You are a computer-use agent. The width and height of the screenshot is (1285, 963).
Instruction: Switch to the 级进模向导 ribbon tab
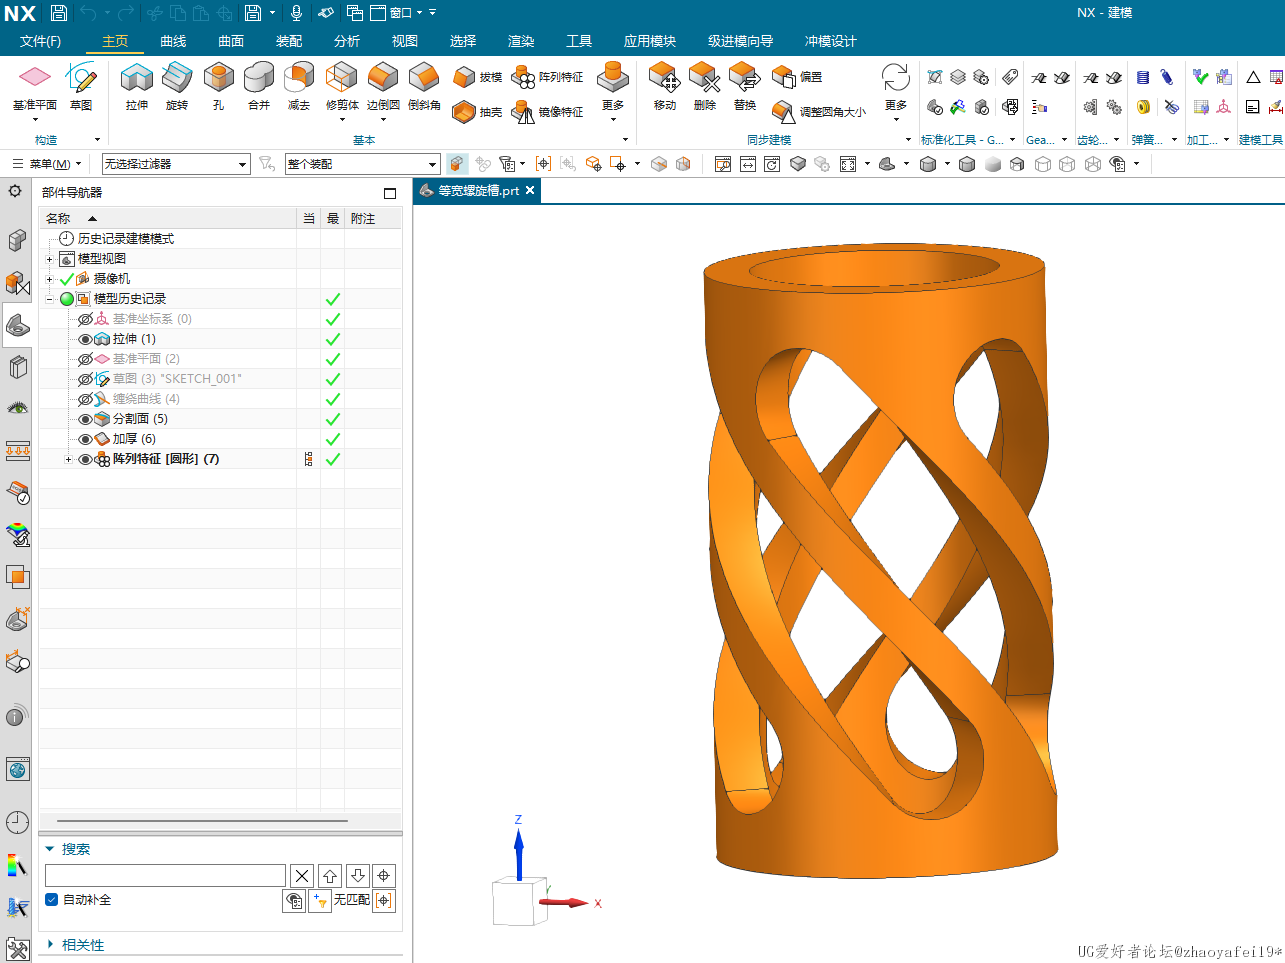[x=740, y=41]
